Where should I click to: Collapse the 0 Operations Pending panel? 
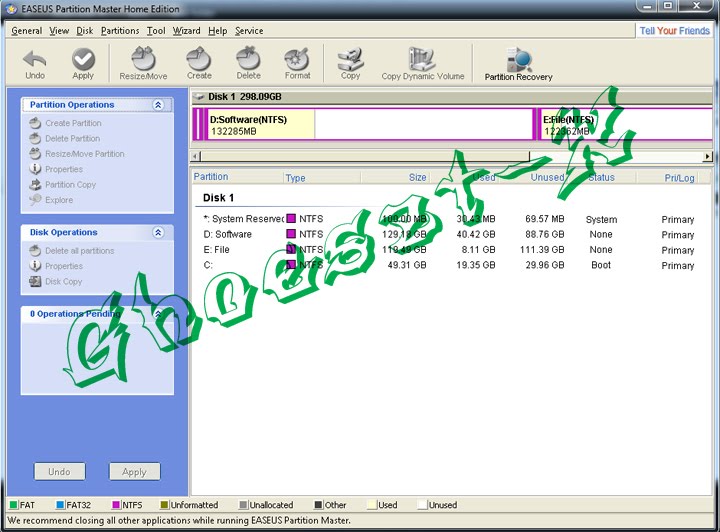[x=158, y=314]
